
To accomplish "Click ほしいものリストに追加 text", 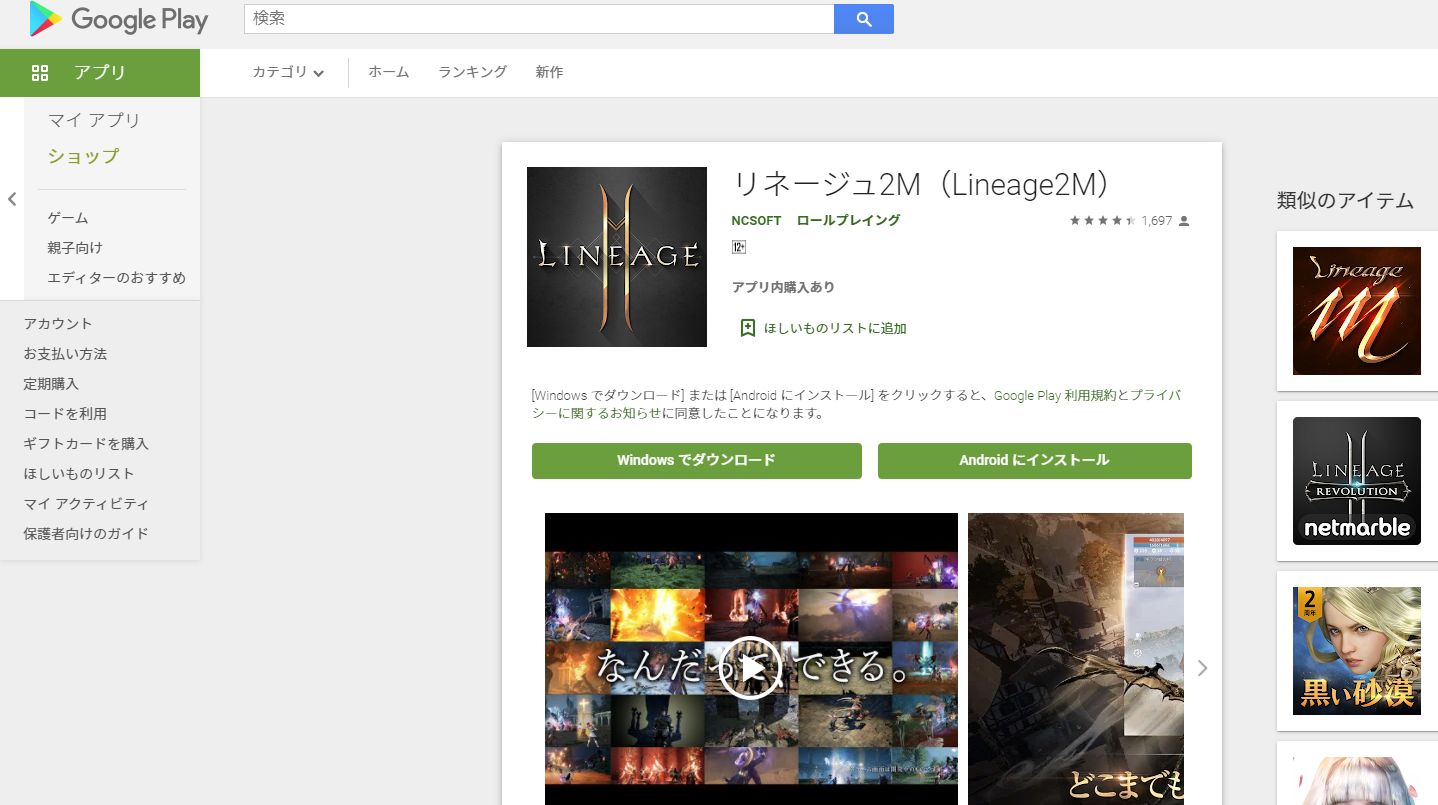I will point(835,328).
